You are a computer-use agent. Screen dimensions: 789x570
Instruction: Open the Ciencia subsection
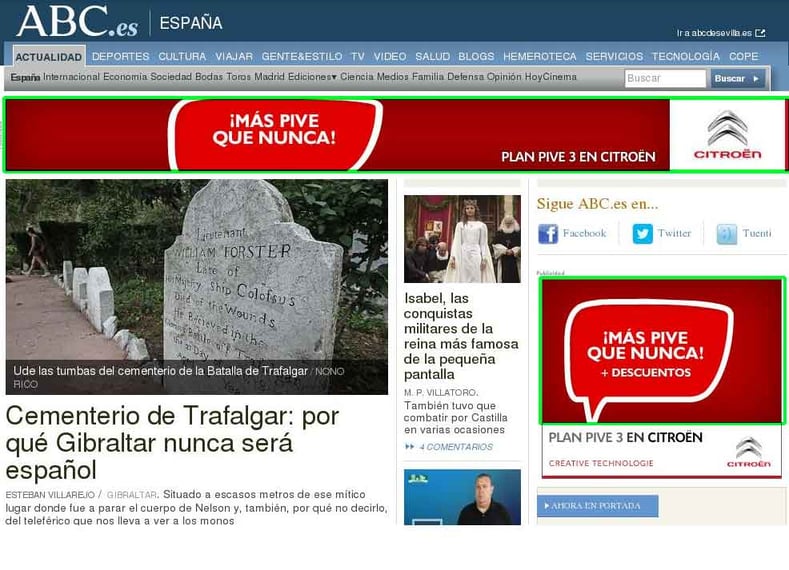(x=357, y=77)
